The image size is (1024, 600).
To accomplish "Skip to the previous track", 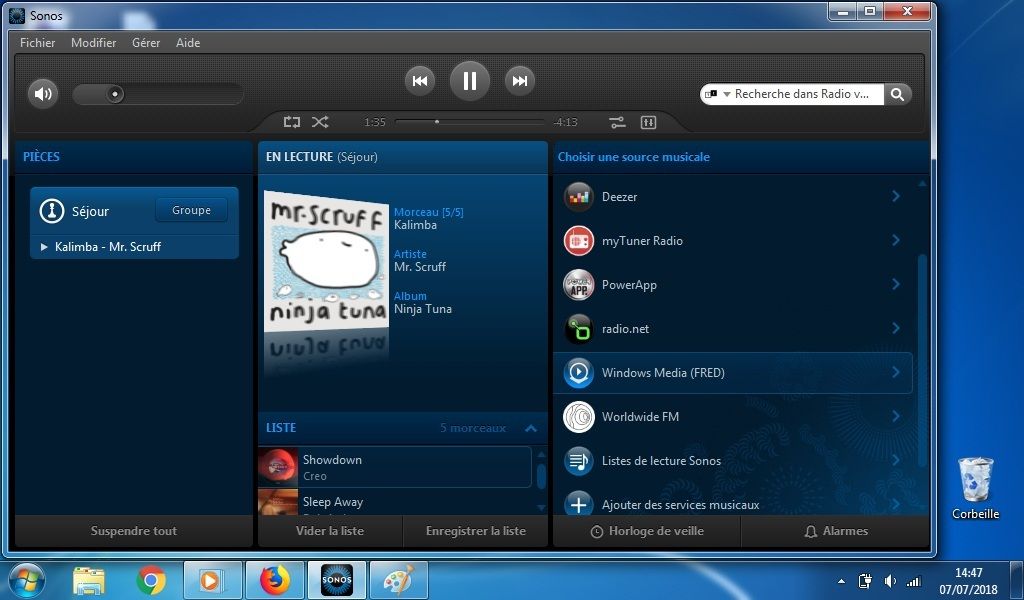I will [420, 81].
